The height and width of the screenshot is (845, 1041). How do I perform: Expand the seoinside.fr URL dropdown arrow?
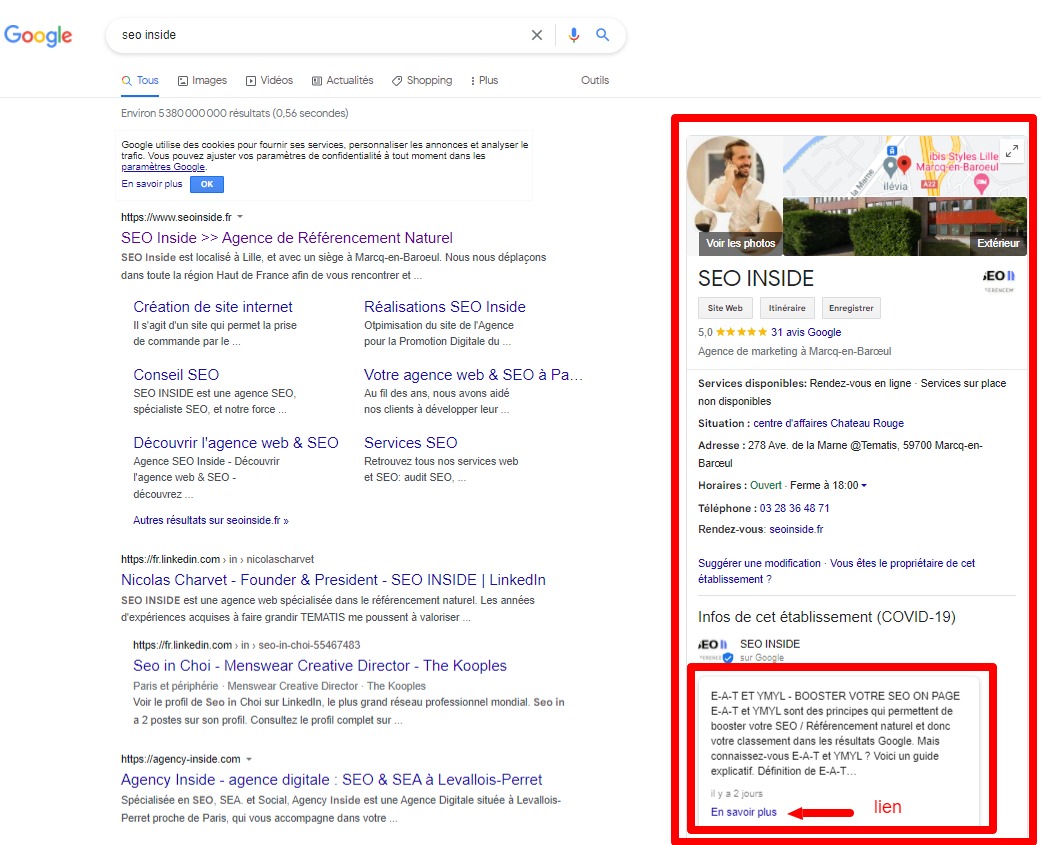(240, 217)
